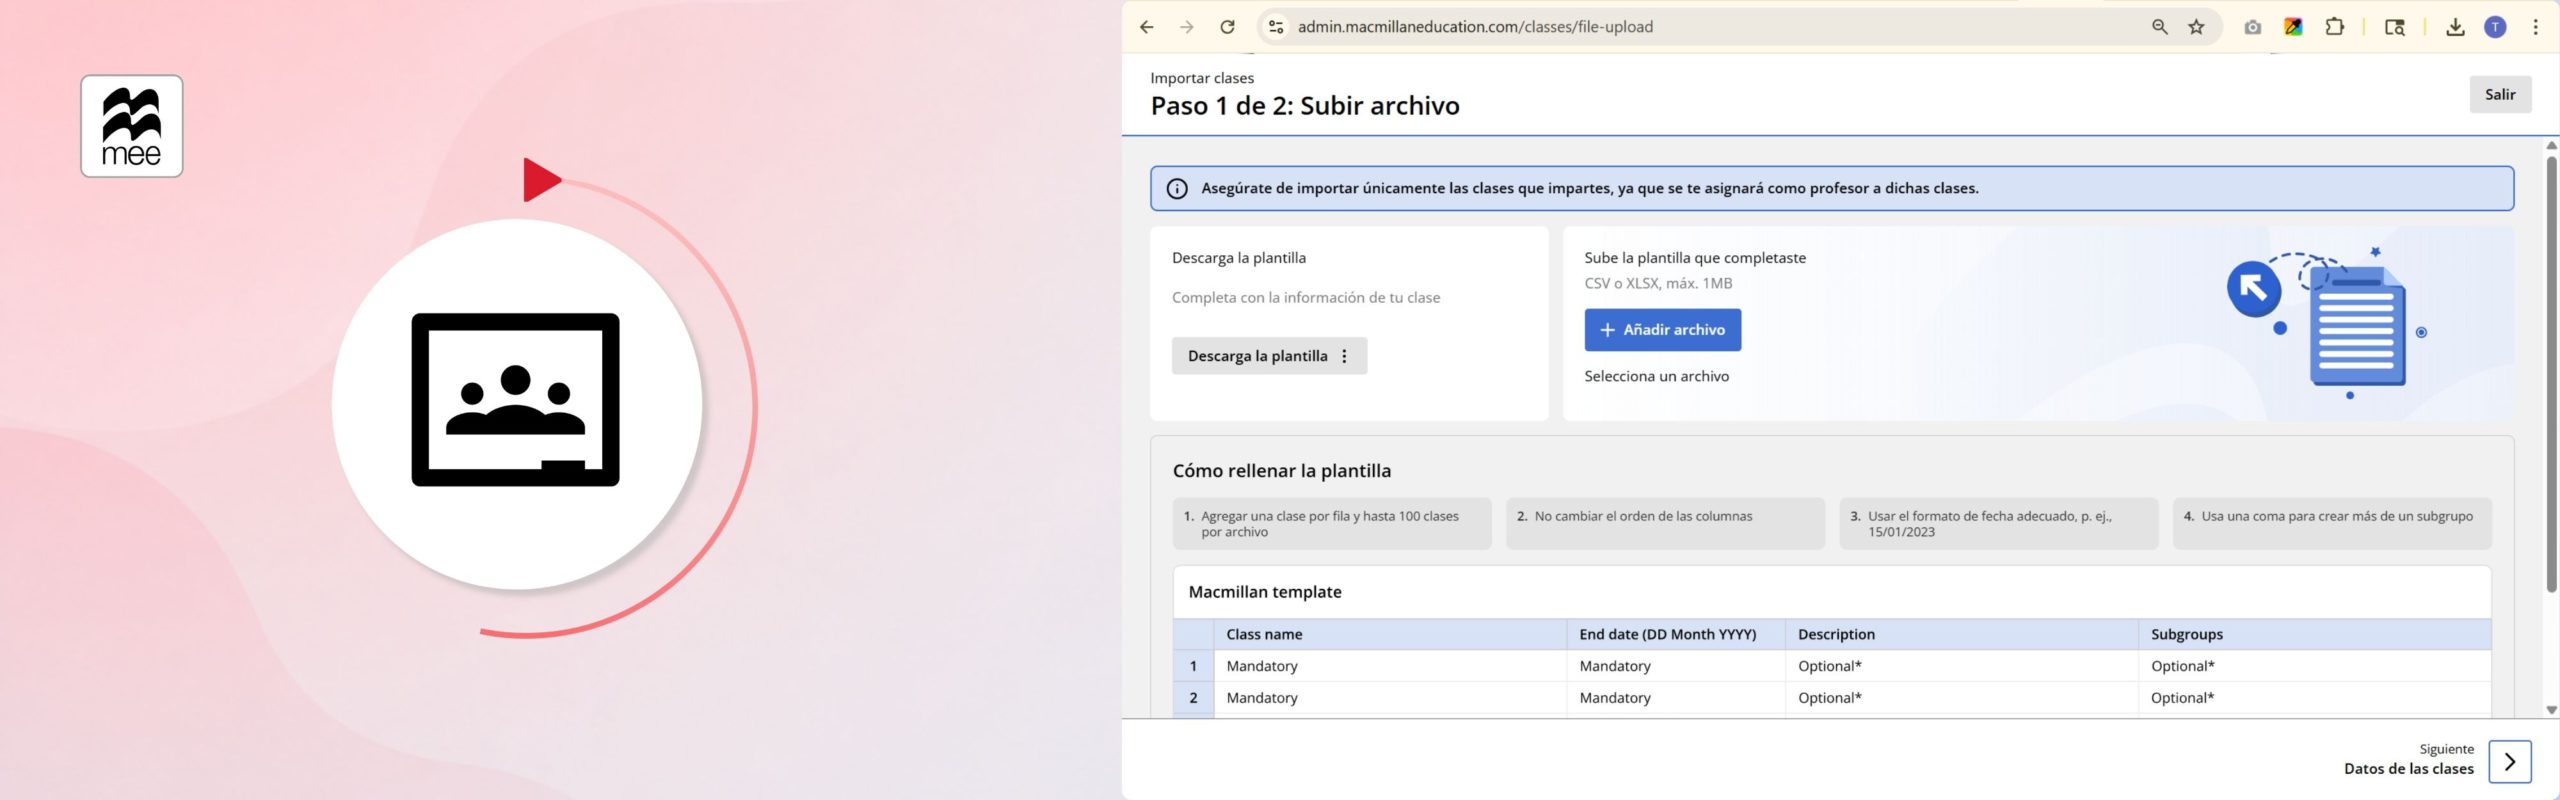Click the Macmillan mee logo
Image resolution: width=2560 pixels, height=800 pixels.
pyautogui.click(x=132, y=126)
